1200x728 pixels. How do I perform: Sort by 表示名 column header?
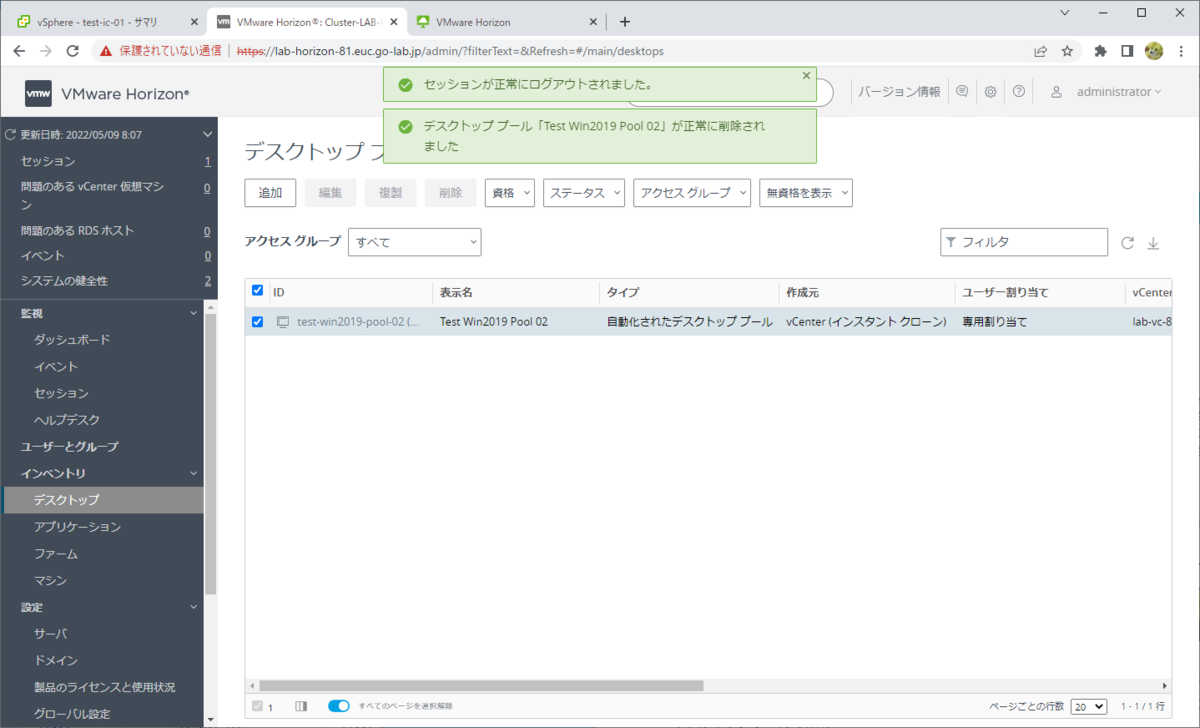tap(456, 292)
